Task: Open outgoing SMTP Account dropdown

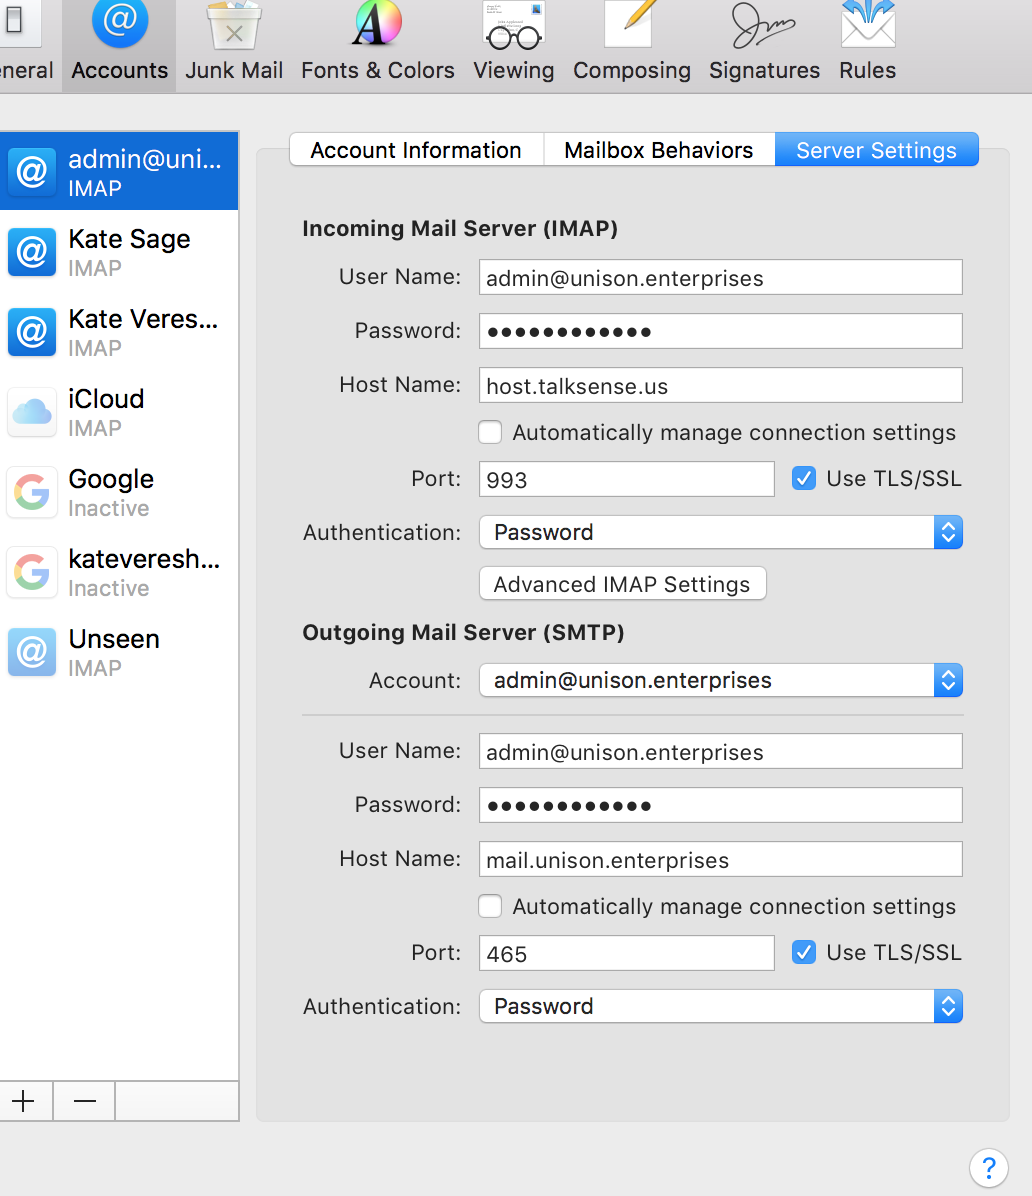Action: [721, 680]
